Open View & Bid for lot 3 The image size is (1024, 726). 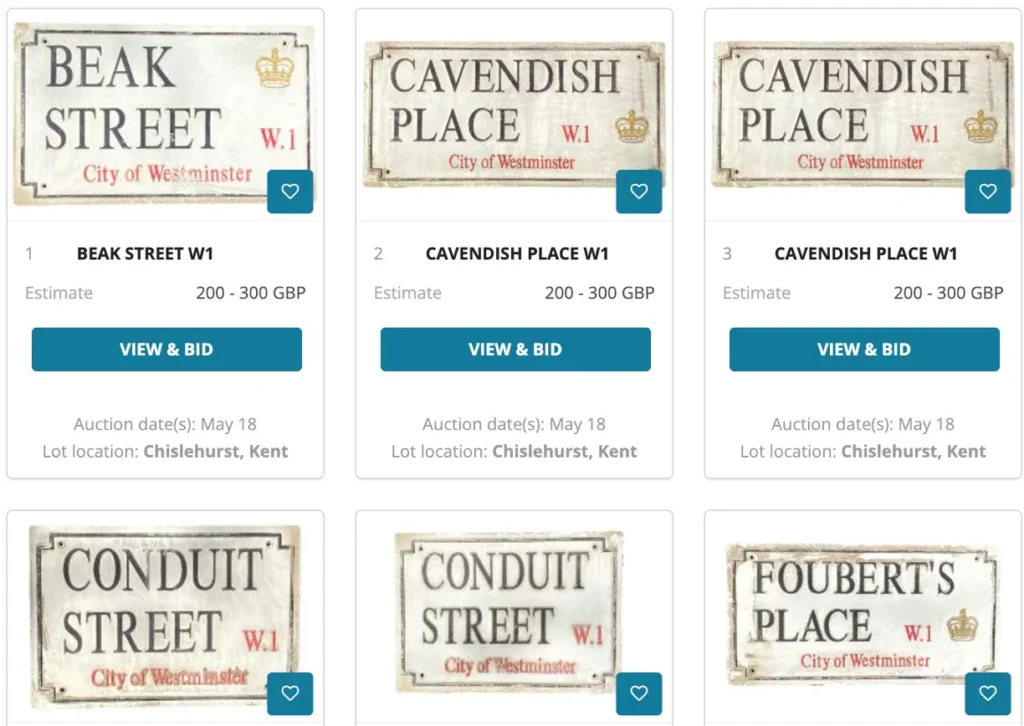[x=864, y=350]
